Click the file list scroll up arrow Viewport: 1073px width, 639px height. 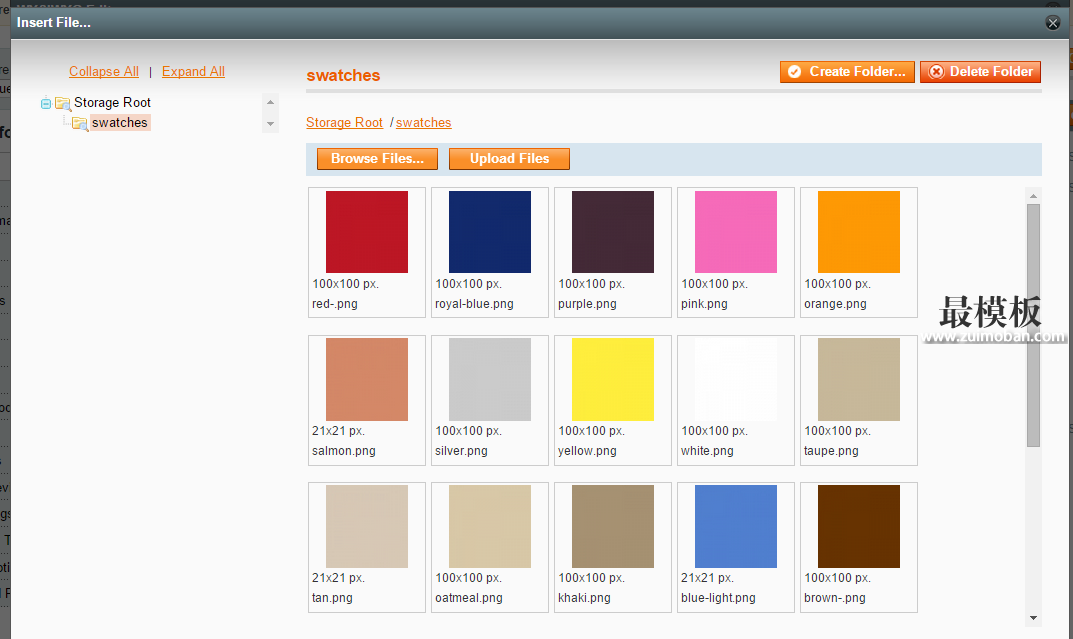pos(1033,196)
